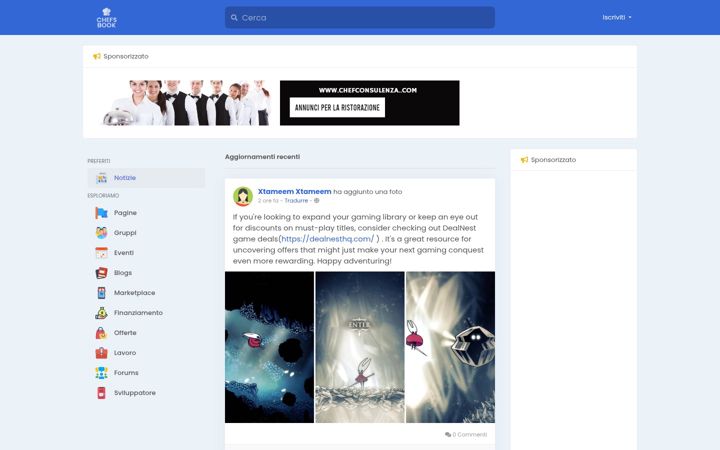Select Notizie in the sidebar
Viewport: 720px width, 450px height.
146,178
